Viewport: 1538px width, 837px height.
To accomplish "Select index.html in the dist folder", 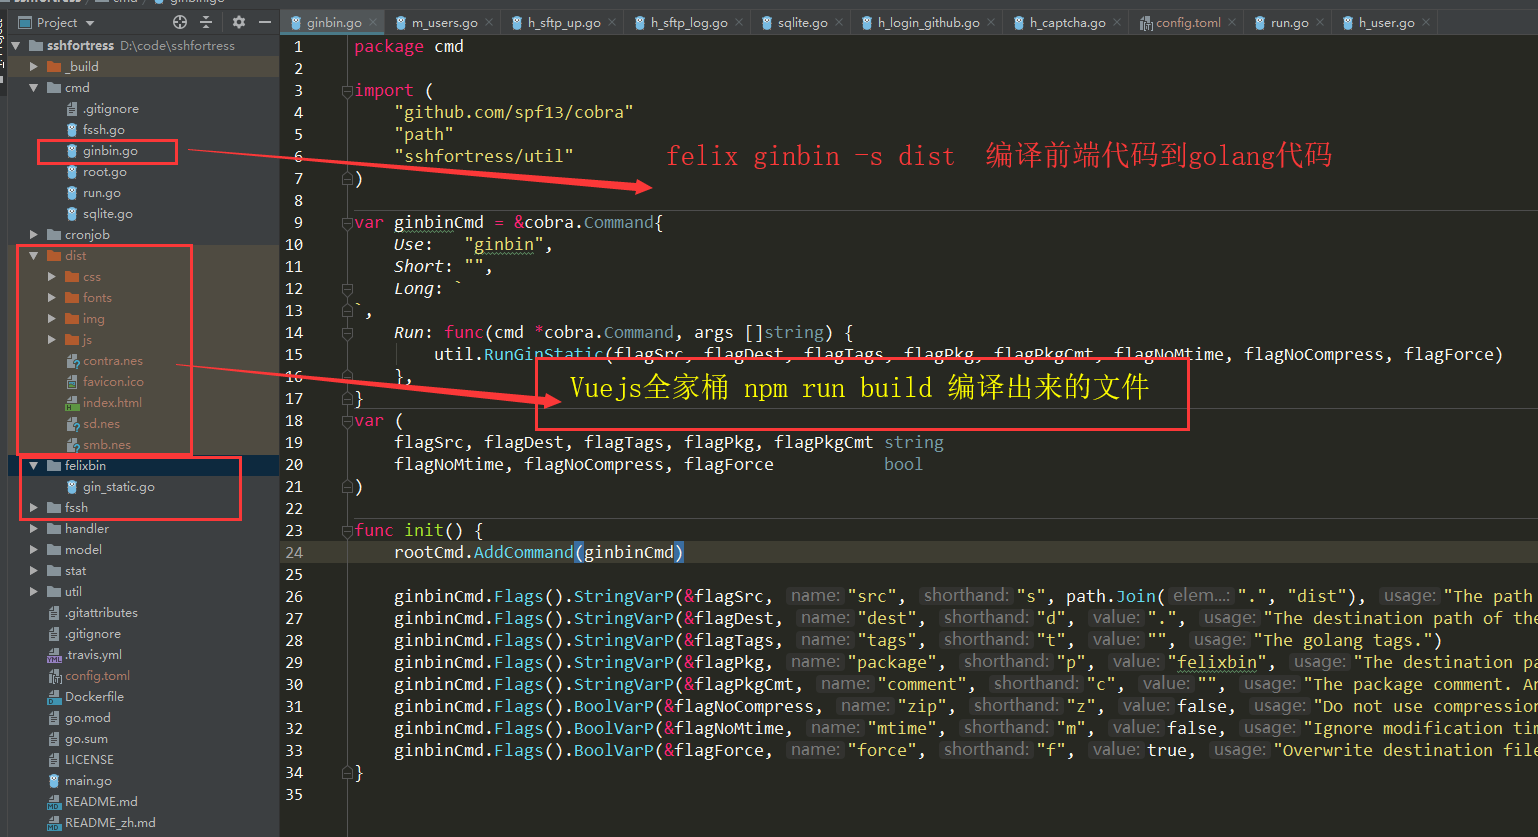I will (x=112, y=403).
